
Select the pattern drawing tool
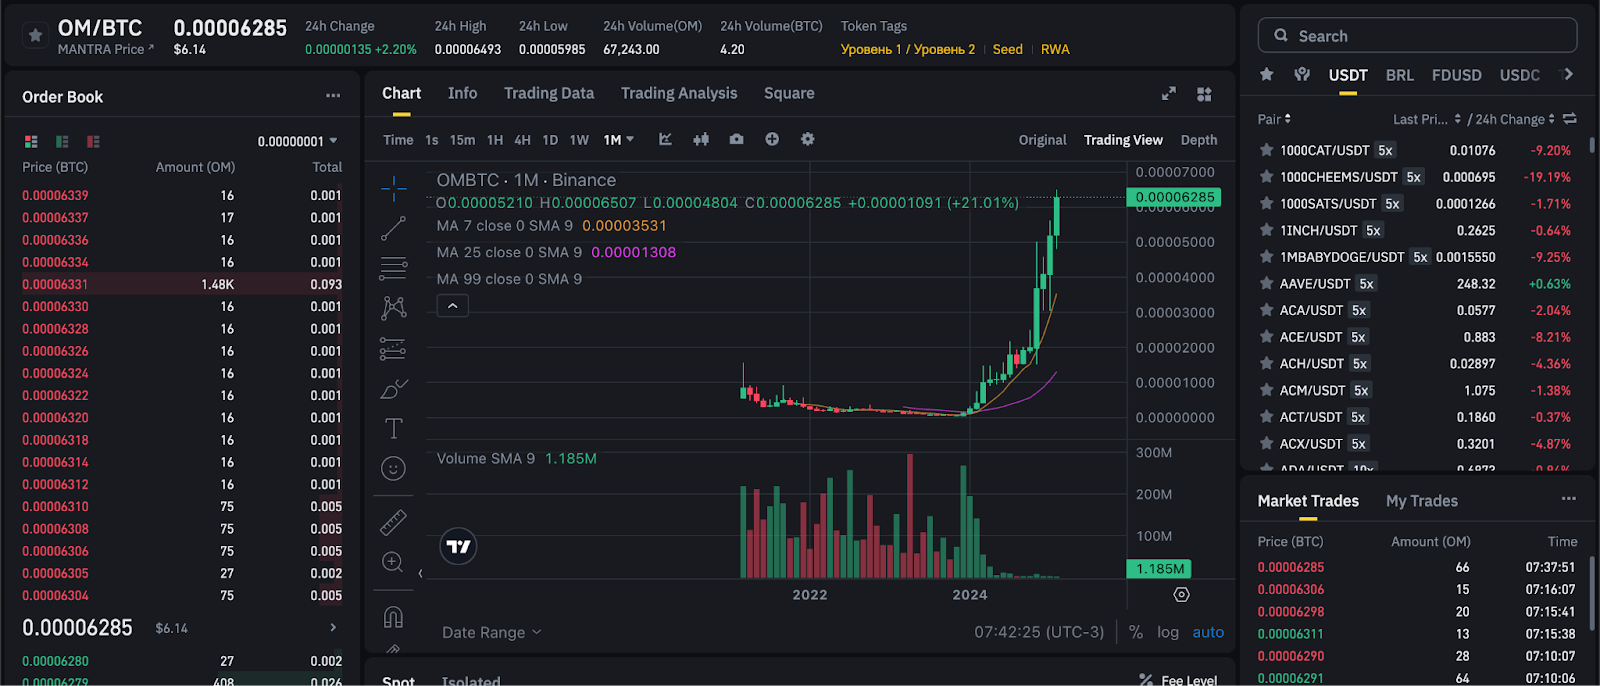394,308
